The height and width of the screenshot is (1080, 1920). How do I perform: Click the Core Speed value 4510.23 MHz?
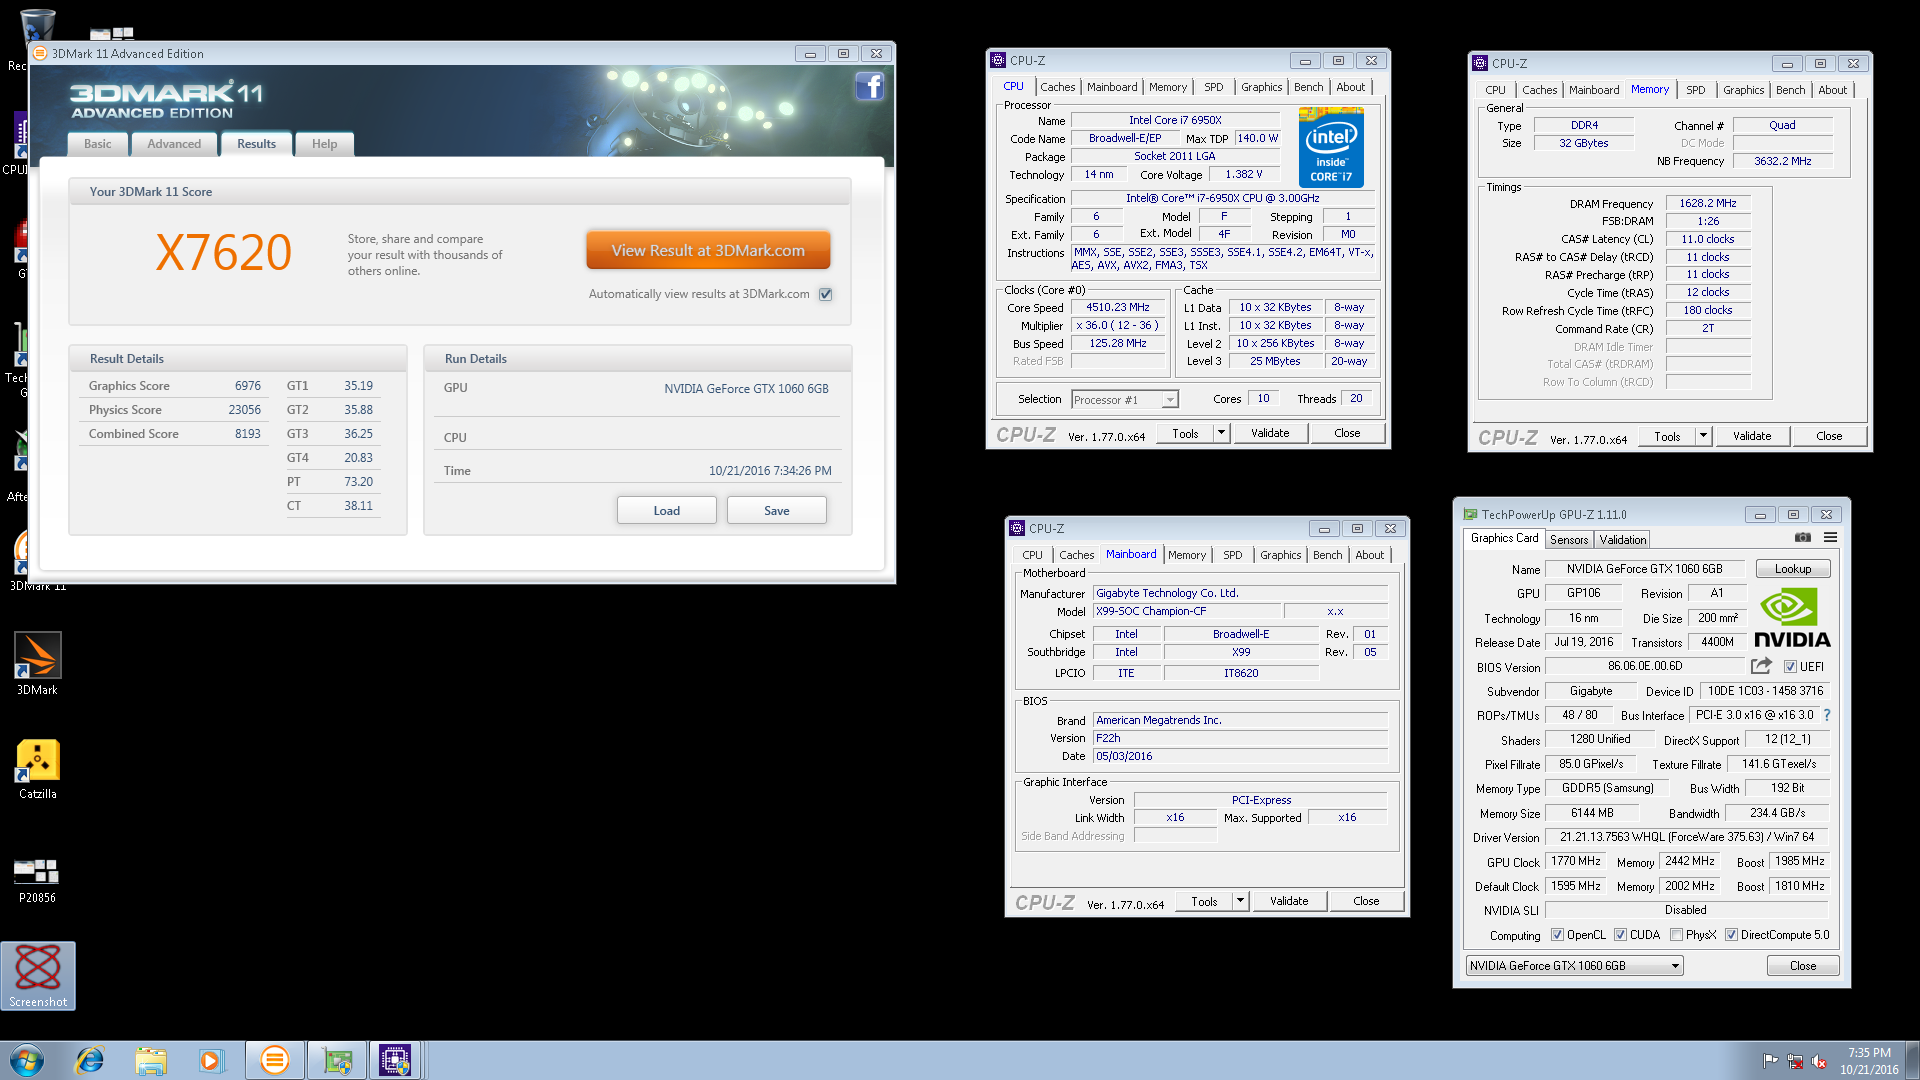[x=1117, y=307]
